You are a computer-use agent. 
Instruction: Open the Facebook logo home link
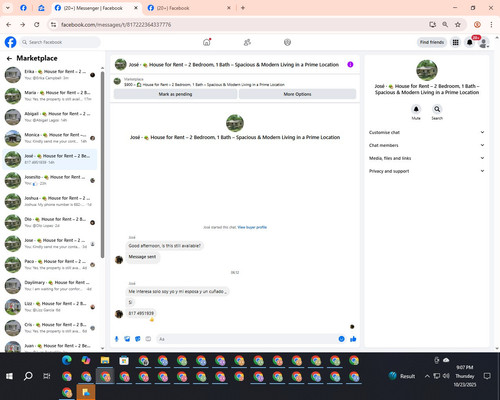(10, 42)
